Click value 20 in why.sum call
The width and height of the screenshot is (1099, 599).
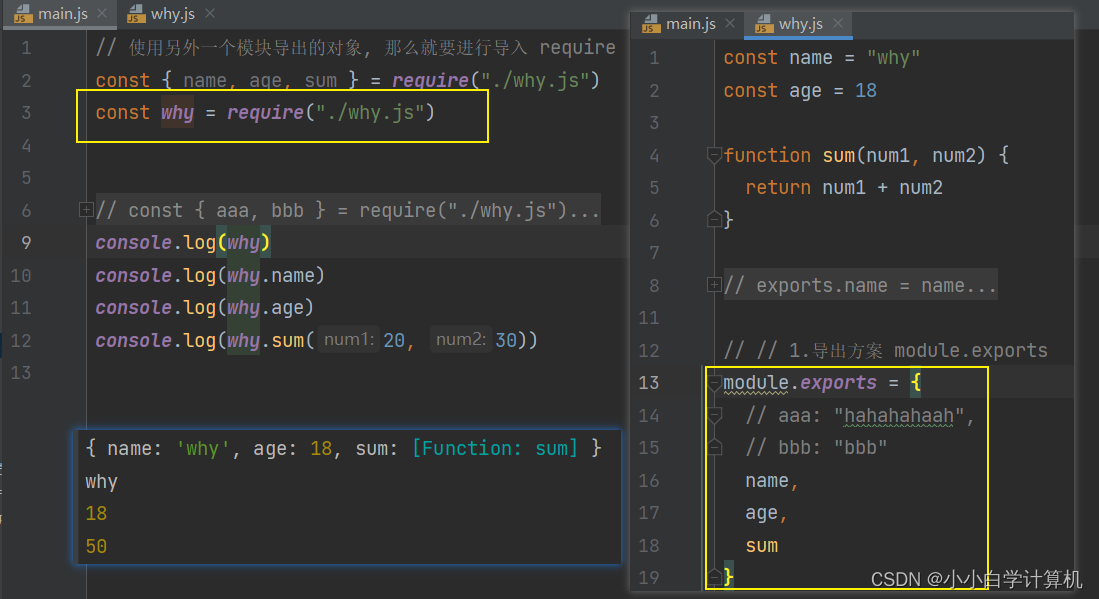point(394,340)
